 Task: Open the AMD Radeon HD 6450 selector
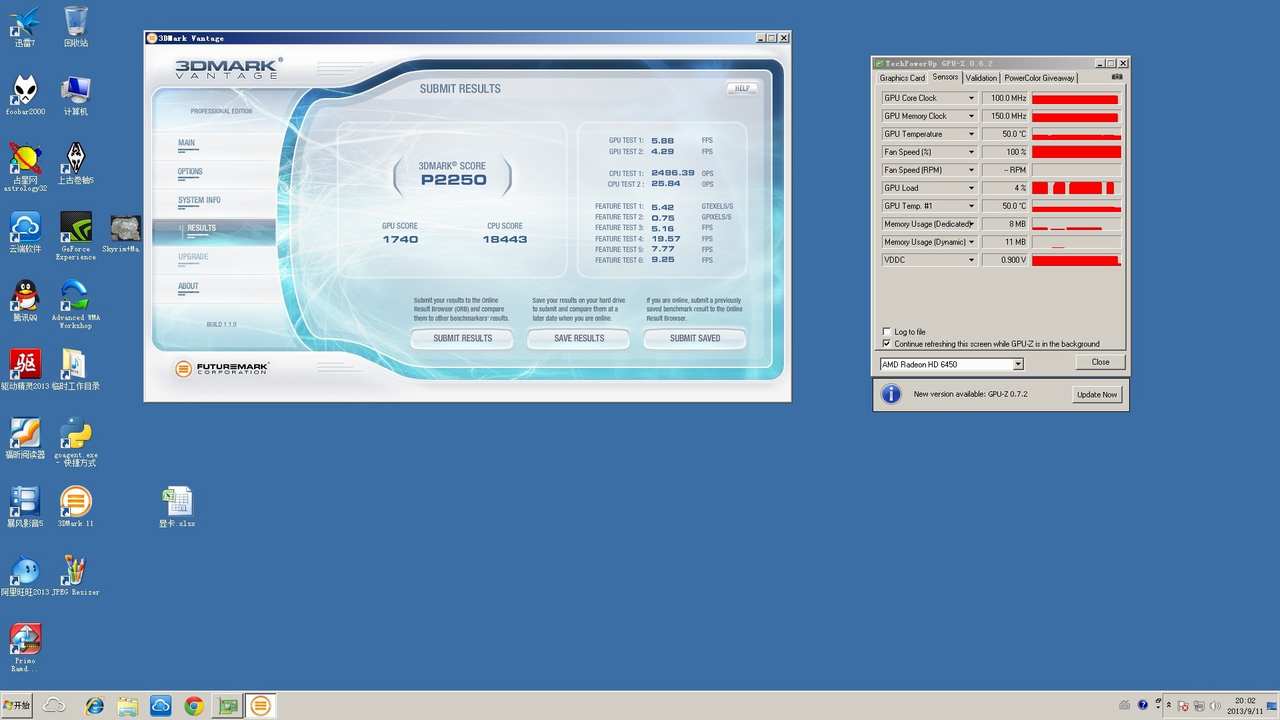[x=951, y=364]
